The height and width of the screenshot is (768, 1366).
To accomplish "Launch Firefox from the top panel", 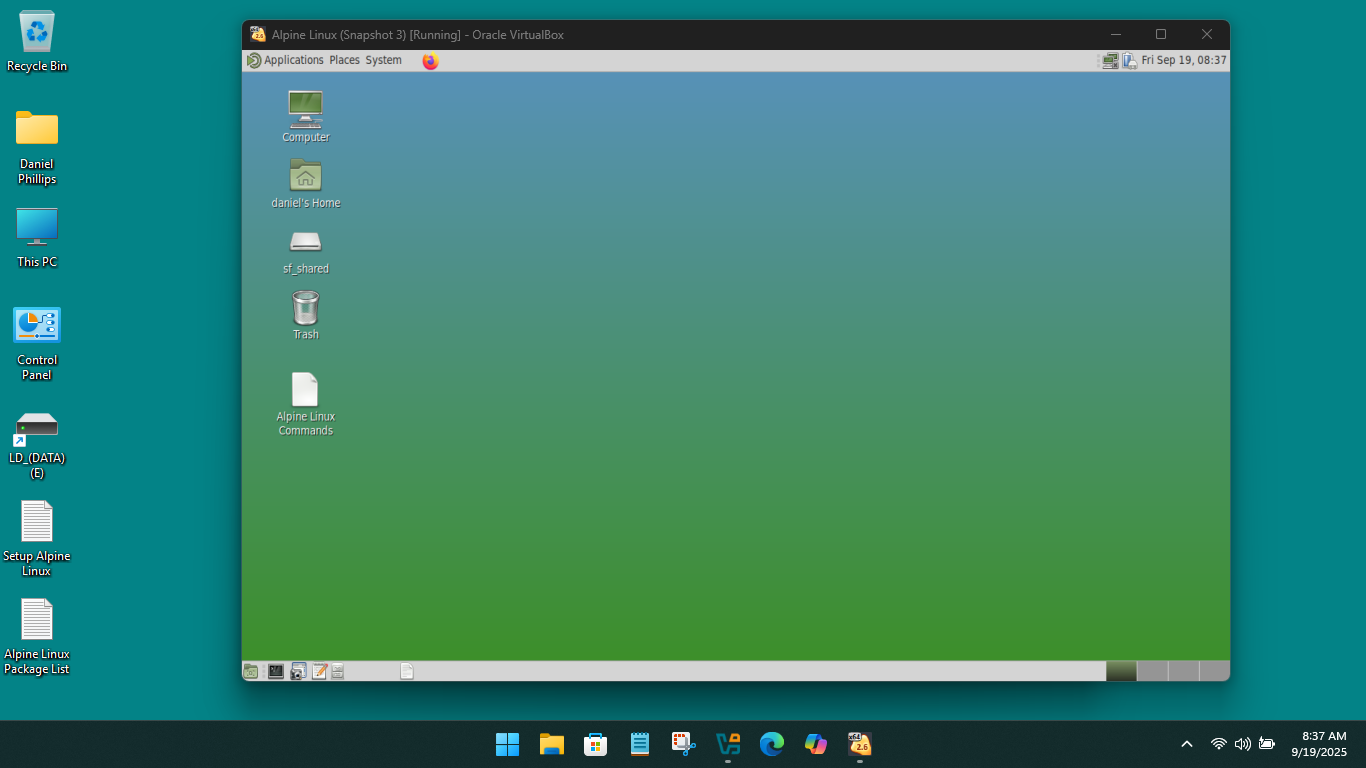I will (430, 61).
